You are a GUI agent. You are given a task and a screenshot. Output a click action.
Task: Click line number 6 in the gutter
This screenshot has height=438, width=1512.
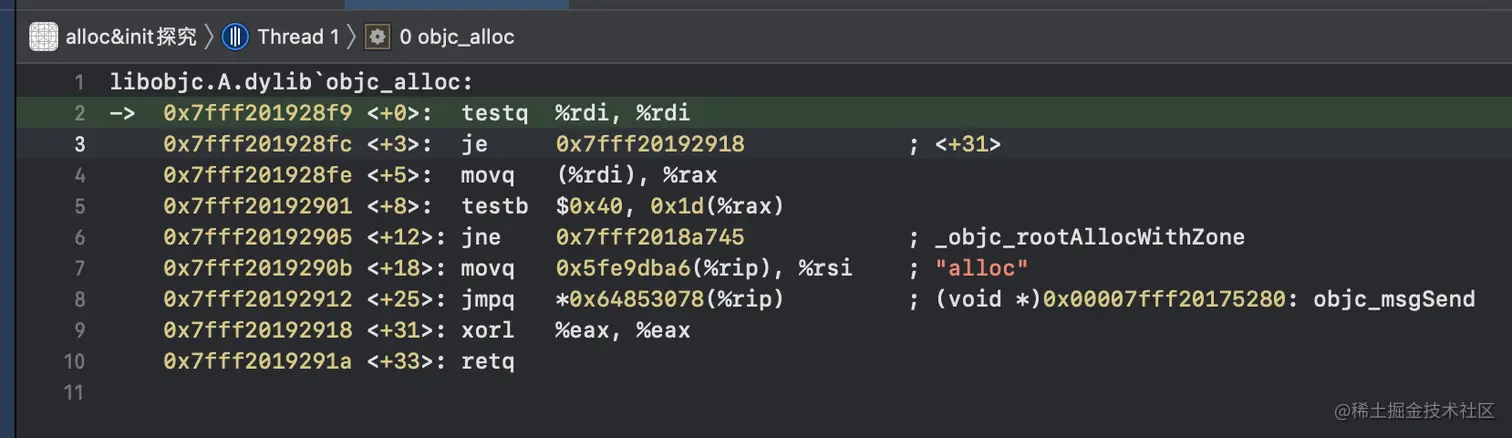[x=80, y=237]
